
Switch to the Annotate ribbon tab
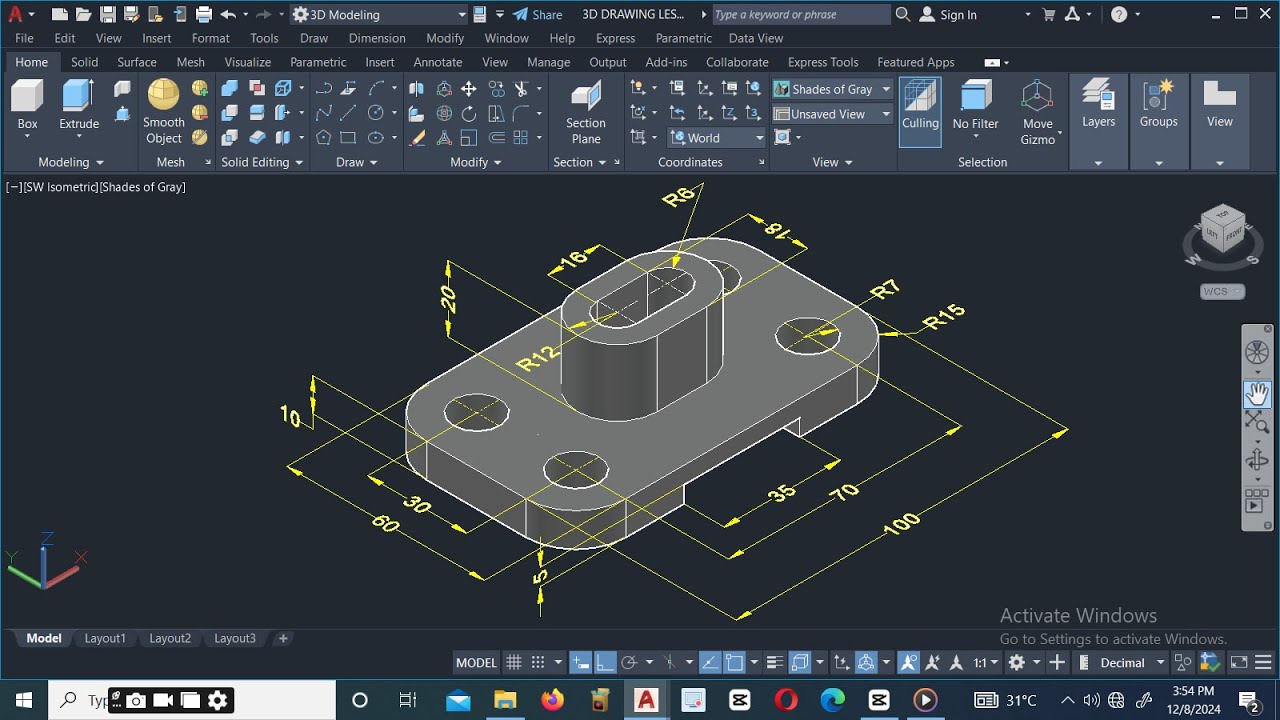(438, 62)
